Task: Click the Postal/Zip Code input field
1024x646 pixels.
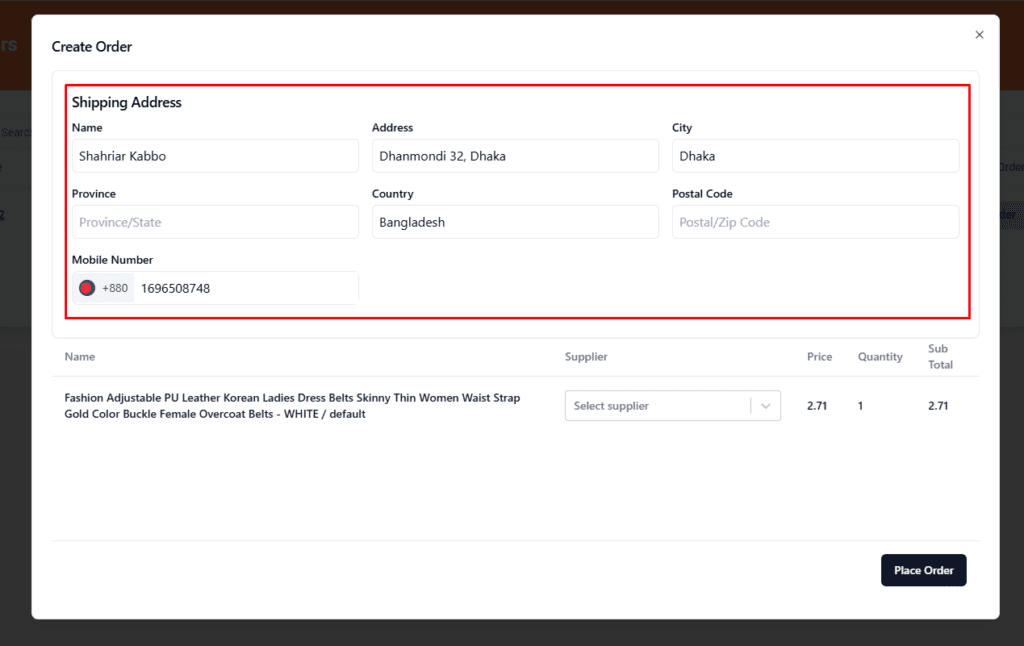Action: click(x=814, y=222)
